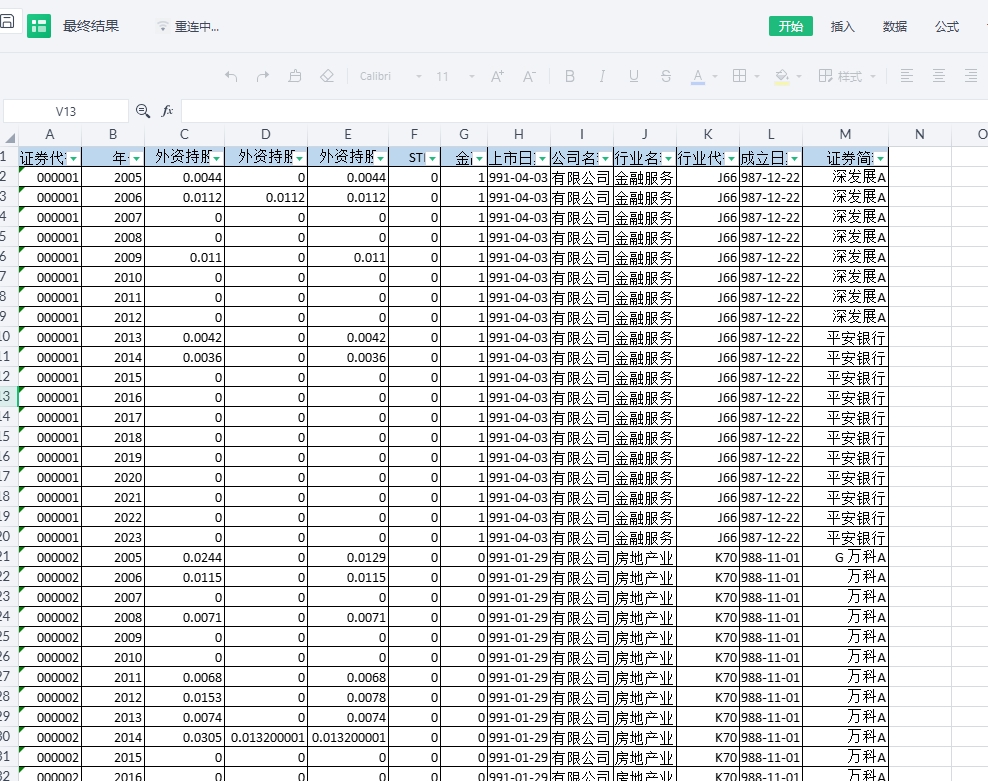Open filter dropdown for 上市日 column H

(543, 158)
